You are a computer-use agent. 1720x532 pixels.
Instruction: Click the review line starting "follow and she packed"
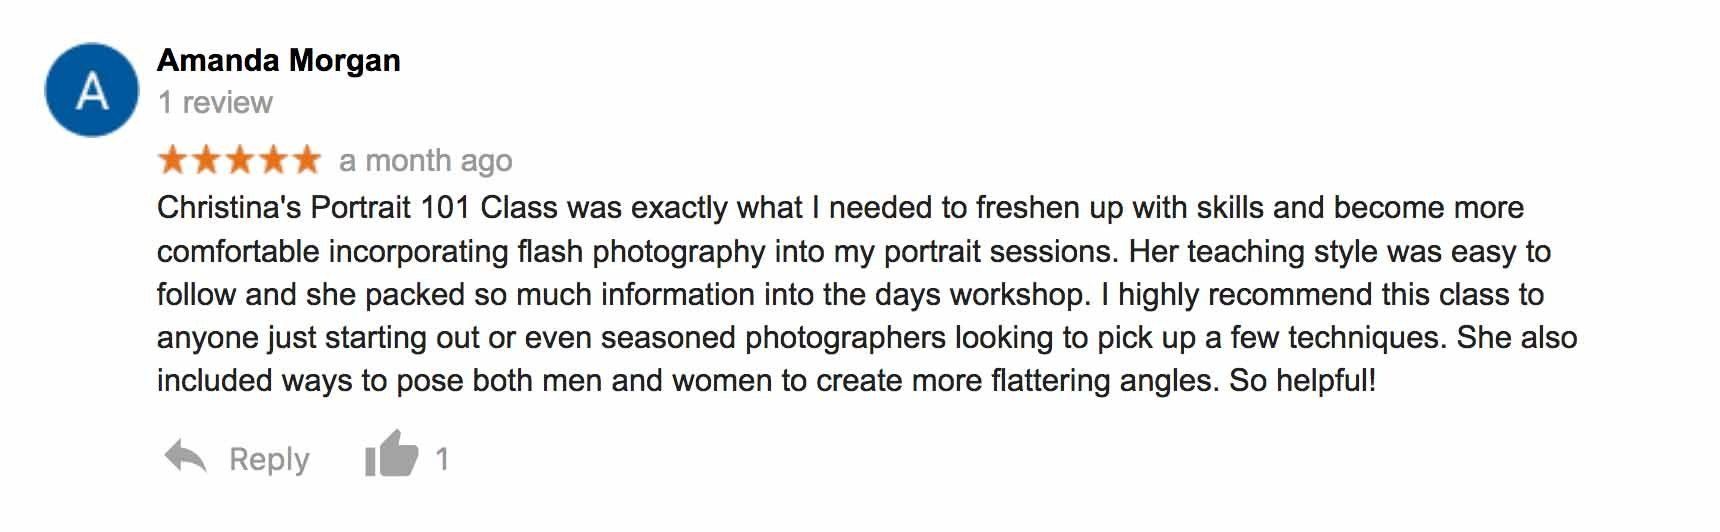(x=850, y=294)
